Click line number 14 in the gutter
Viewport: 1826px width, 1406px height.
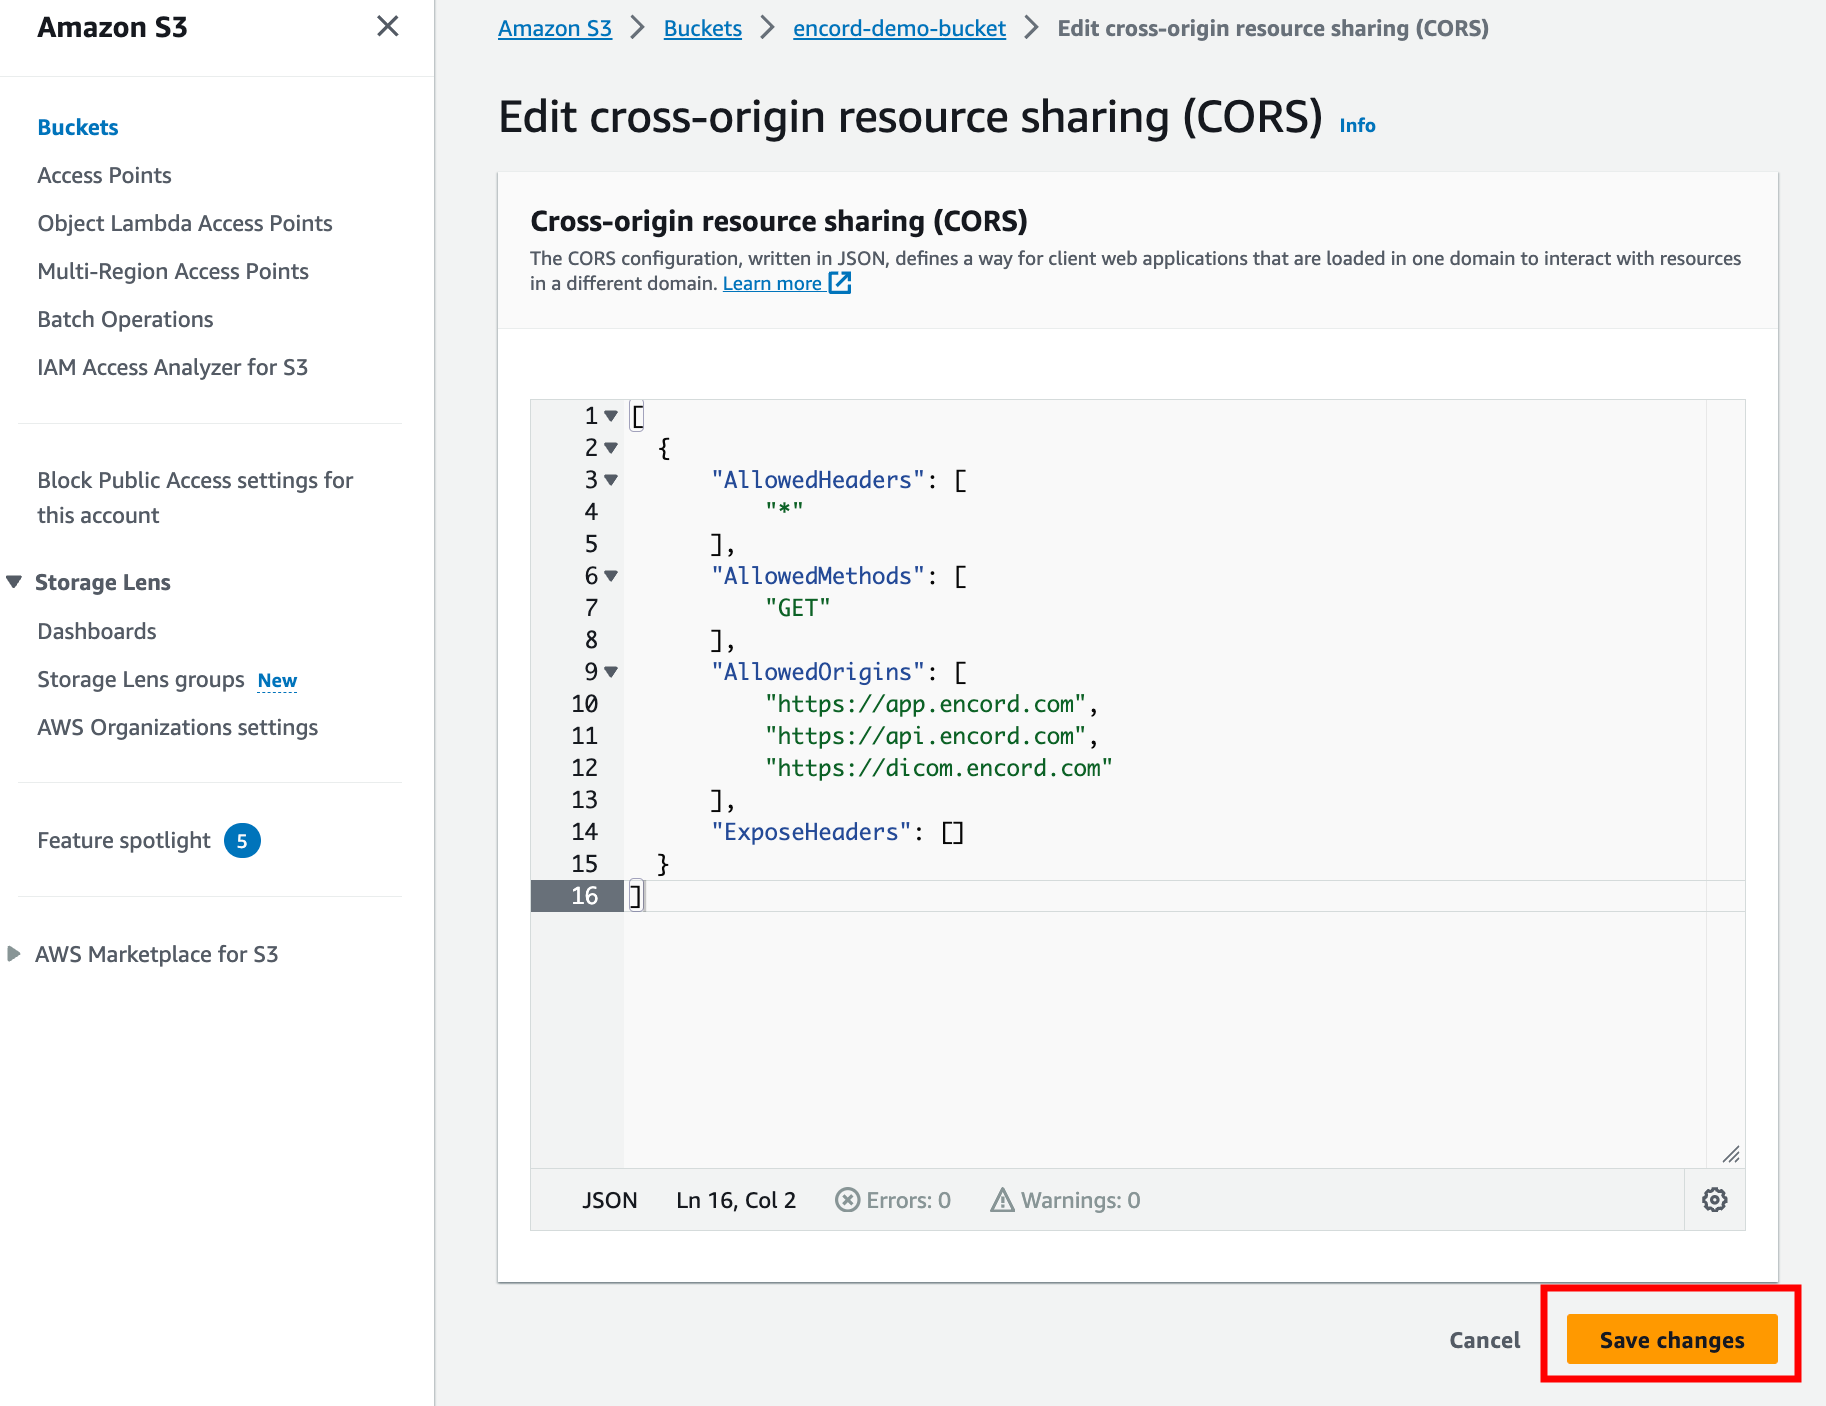coord(584,832)
